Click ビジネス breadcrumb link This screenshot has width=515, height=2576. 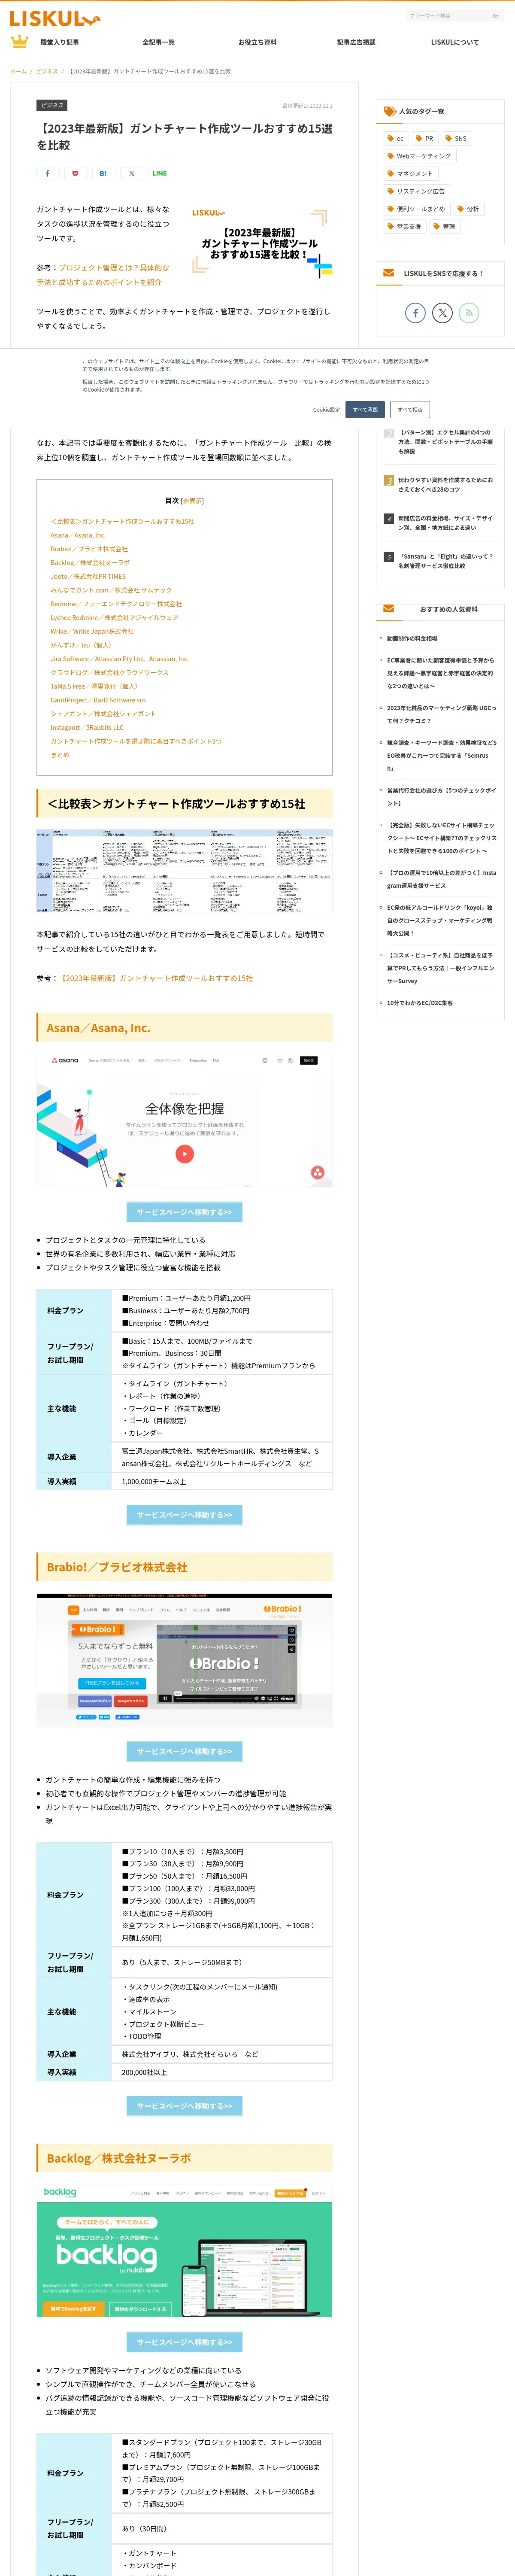coord(47,71)
